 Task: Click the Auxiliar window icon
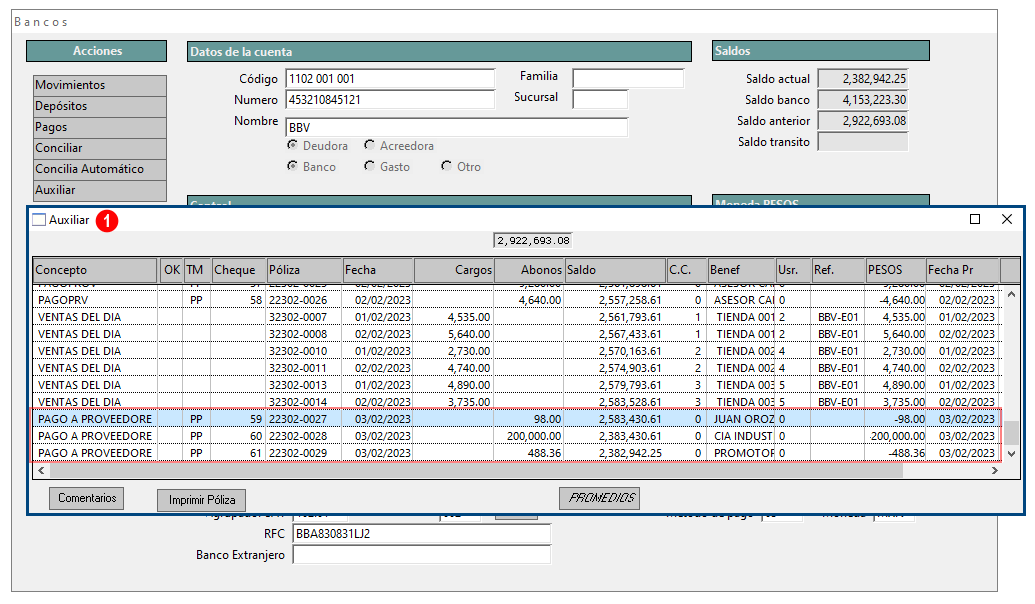[40, 220]
